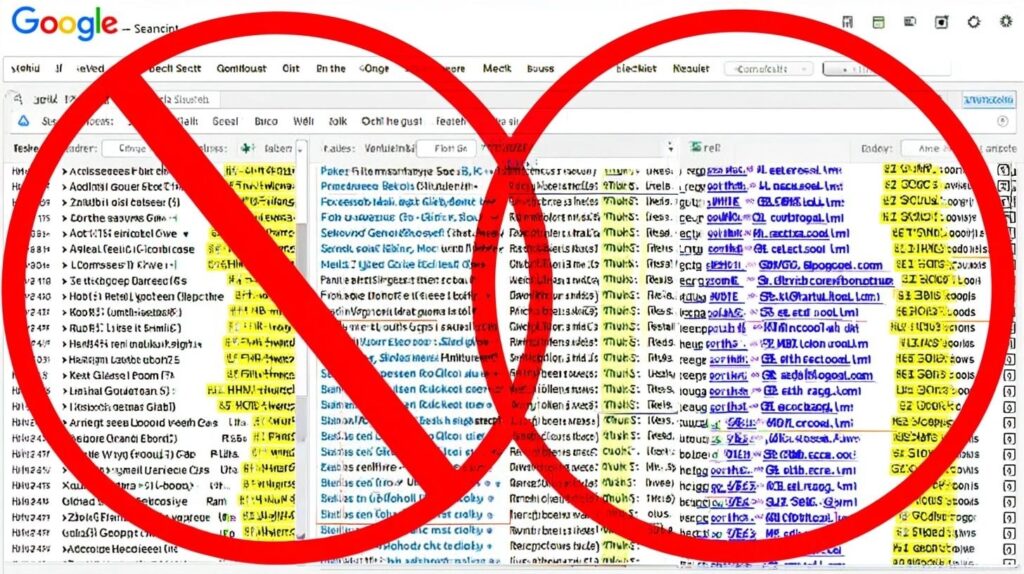
Task: Toggle the topmost checkbox in the right-edge column
Action: [1004, 170]
